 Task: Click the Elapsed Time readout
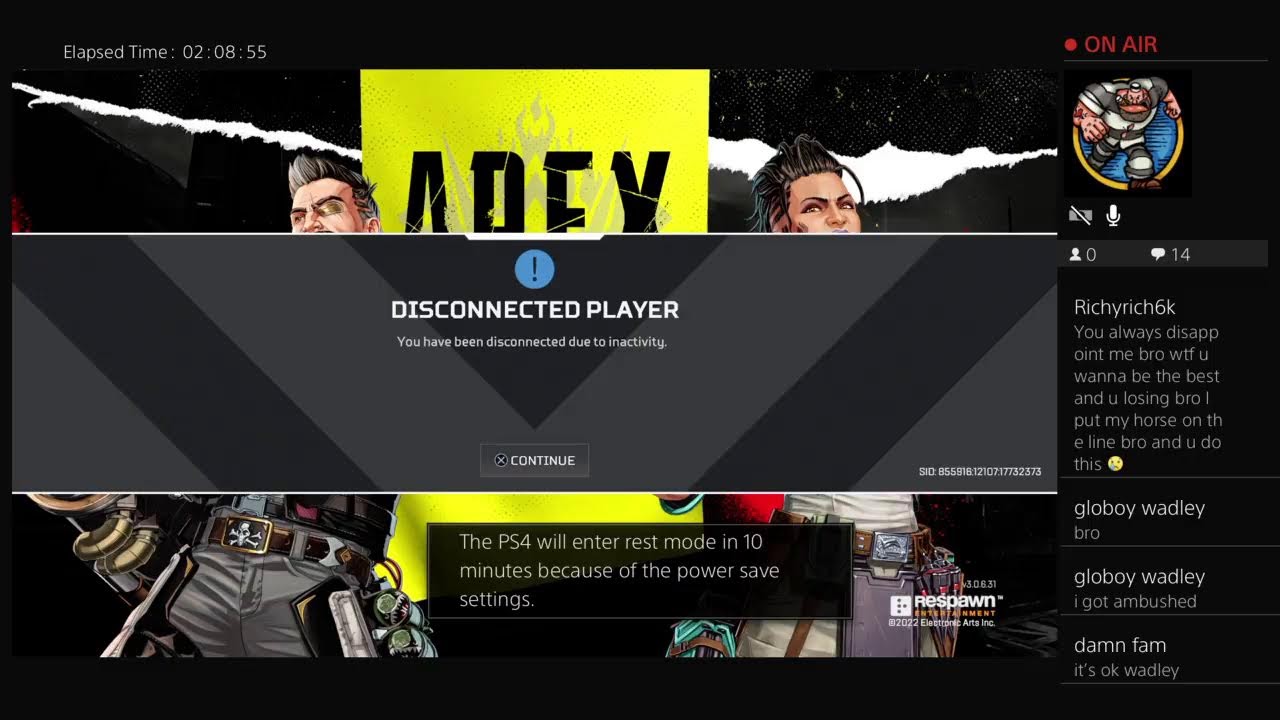pos(165,52)
